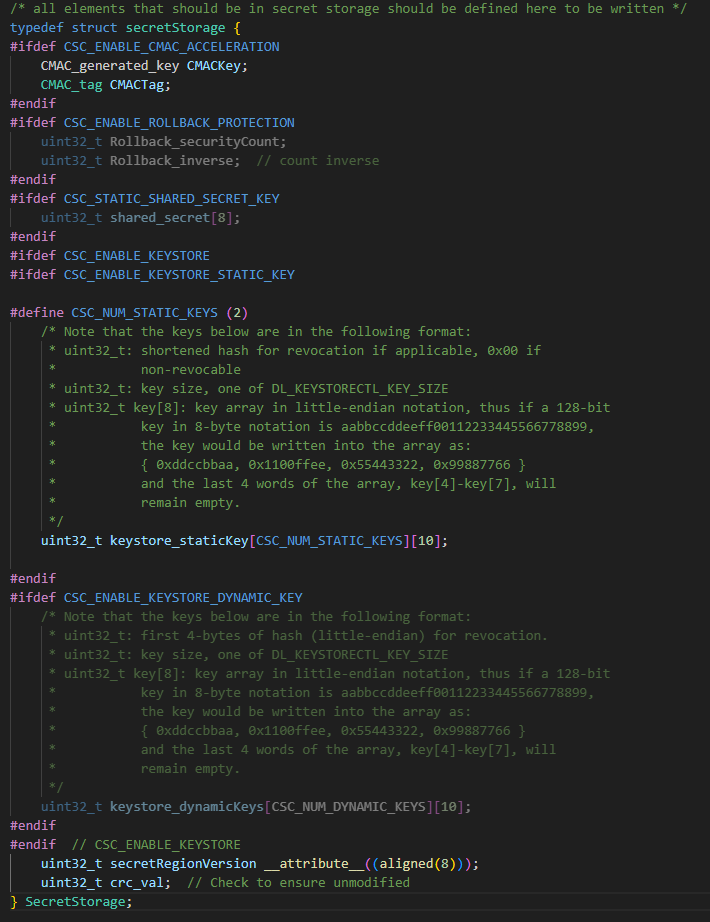Image resolution: width=710 pixels, height=922 pixels.
Task: Click the '// count inverse' comment
Action: coord(317,161)
